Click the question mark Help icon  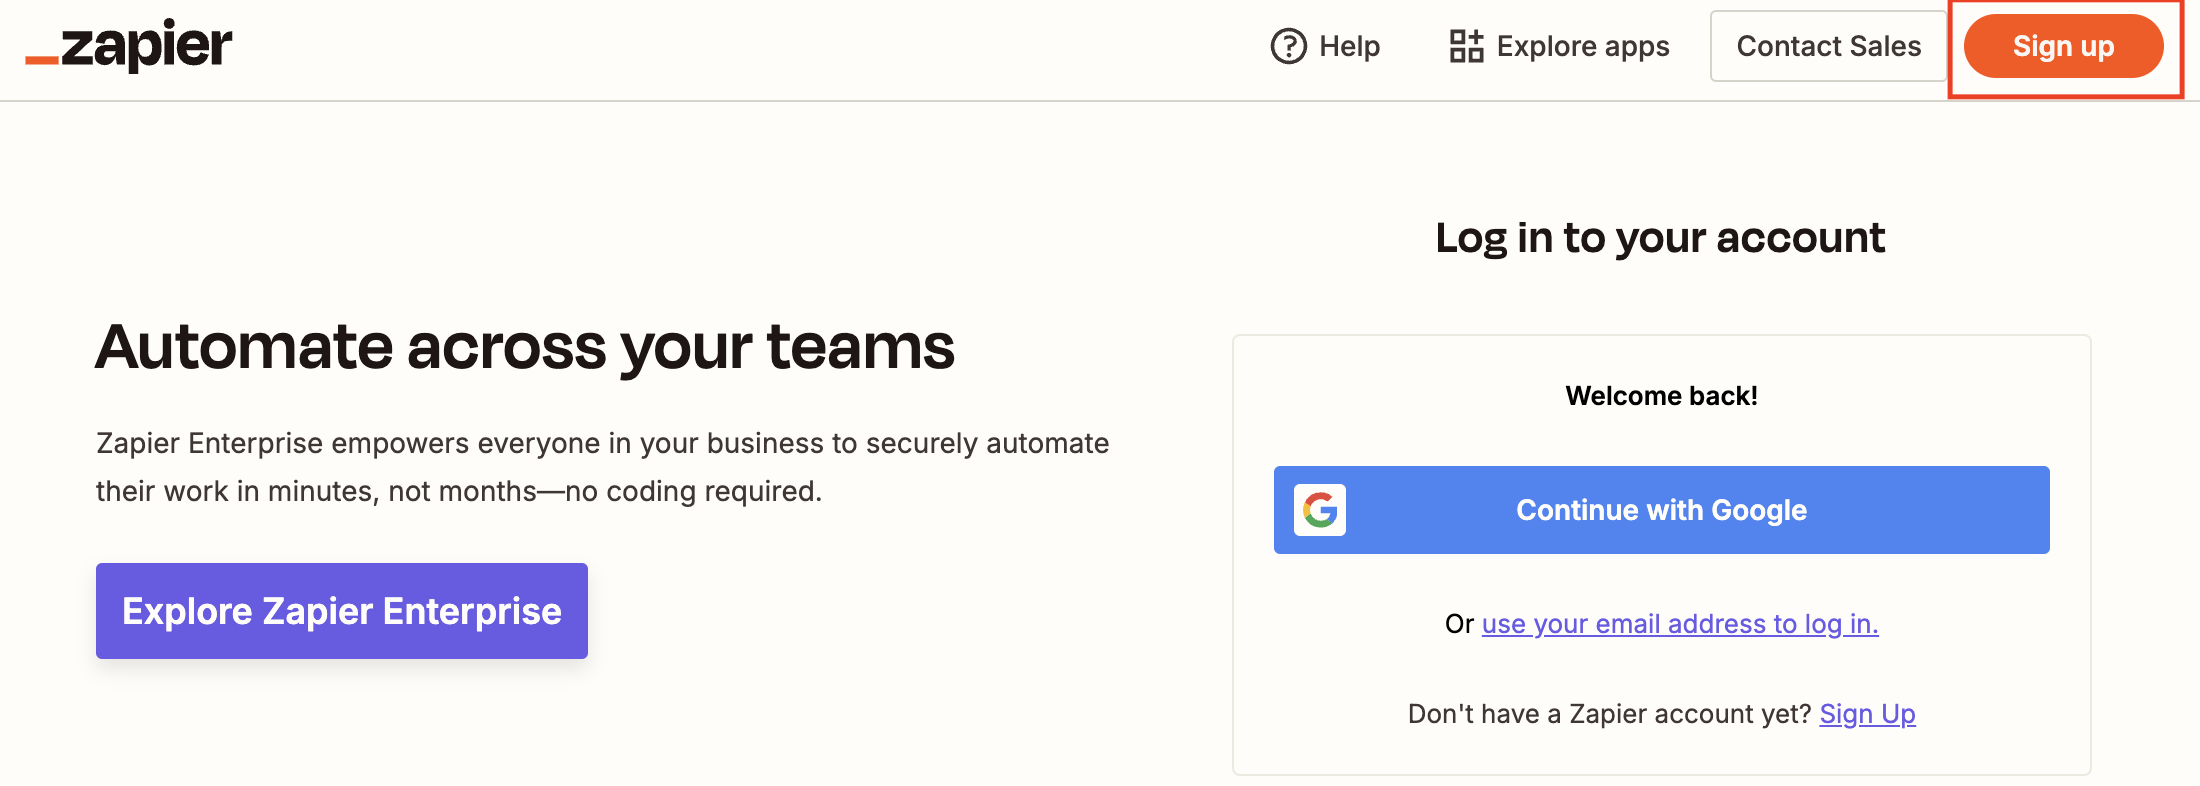point(1288,46)
